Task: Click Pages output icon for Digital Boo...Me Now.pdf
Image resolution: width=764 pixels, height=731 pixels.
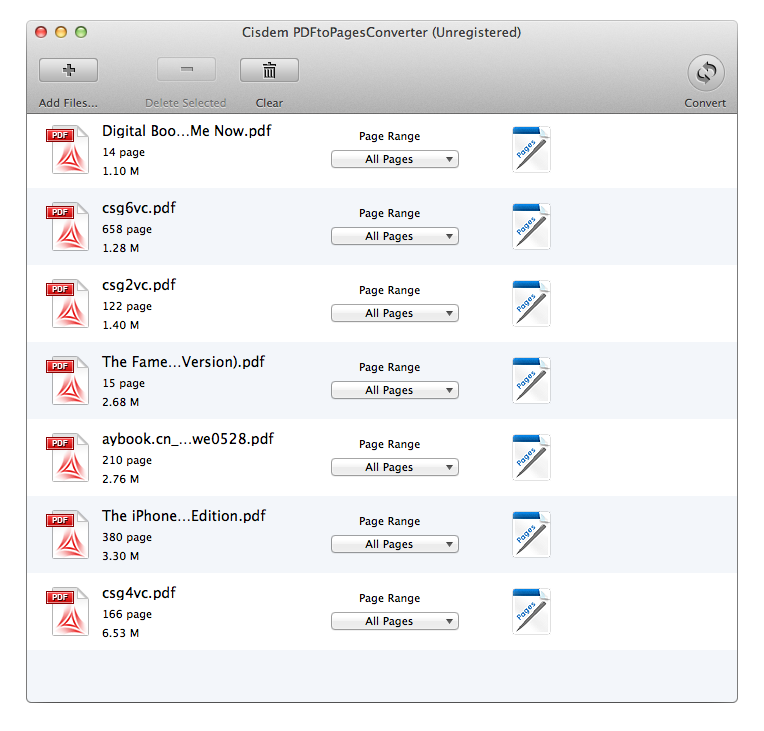Action: (532, 150)
